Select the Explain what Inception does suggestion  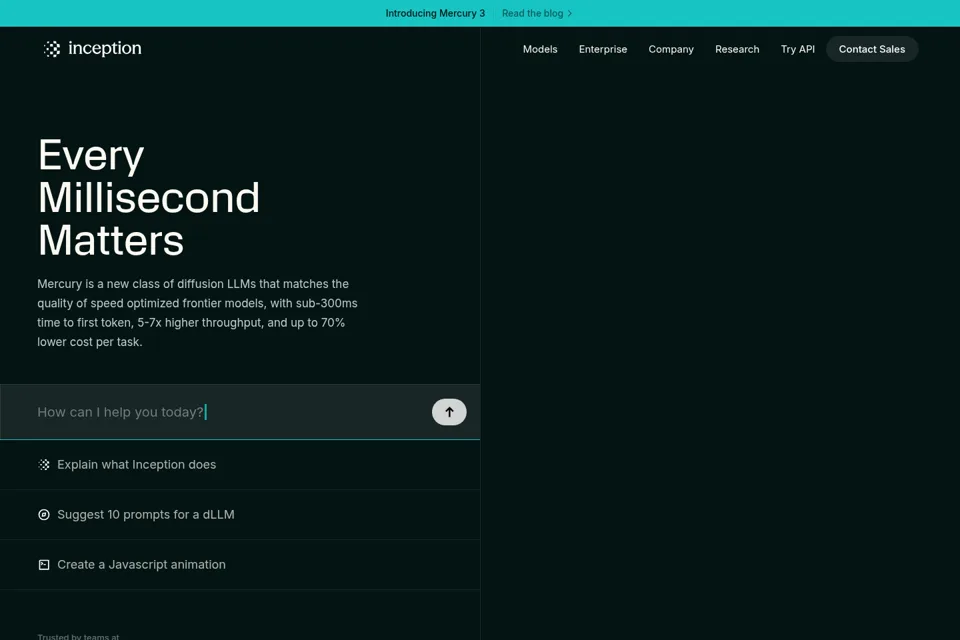click(x=240, y=465)
